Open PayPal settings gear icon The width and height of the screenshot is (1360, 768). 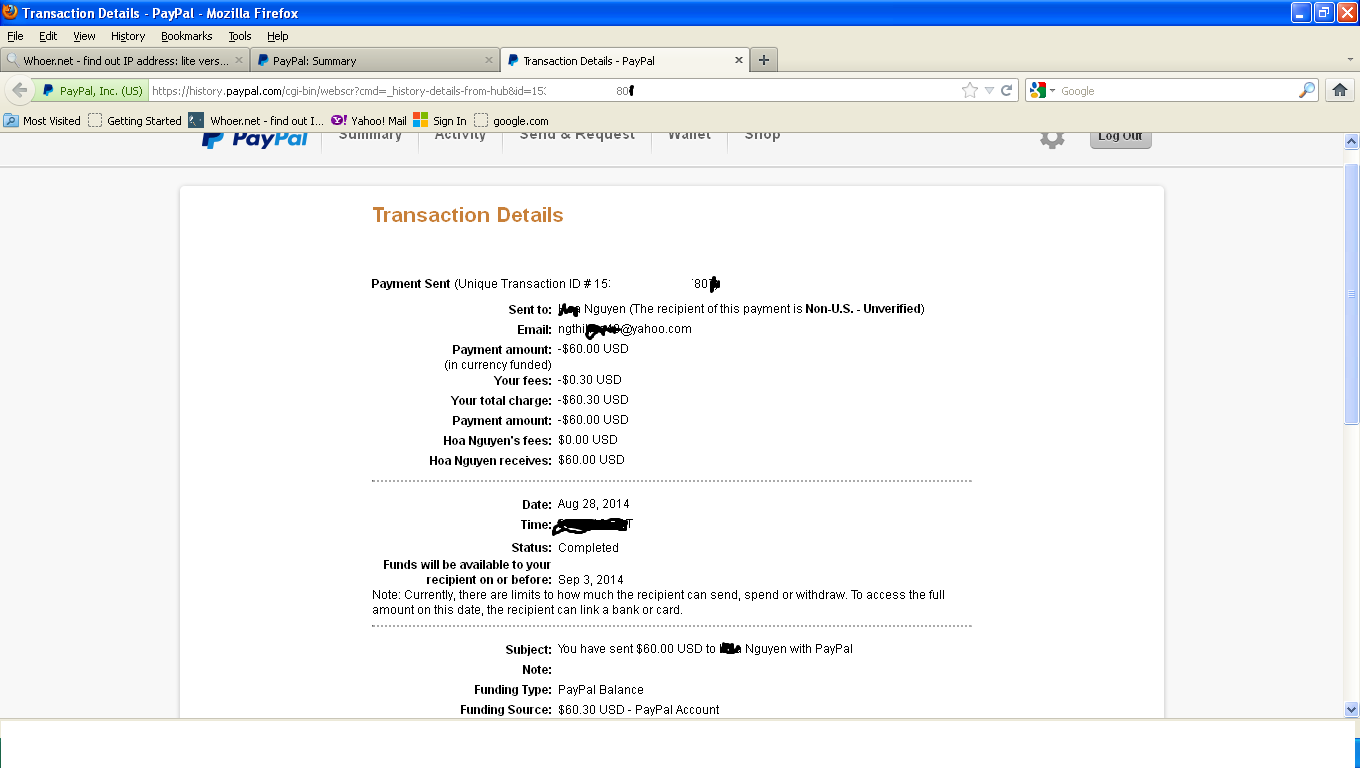1052,139
